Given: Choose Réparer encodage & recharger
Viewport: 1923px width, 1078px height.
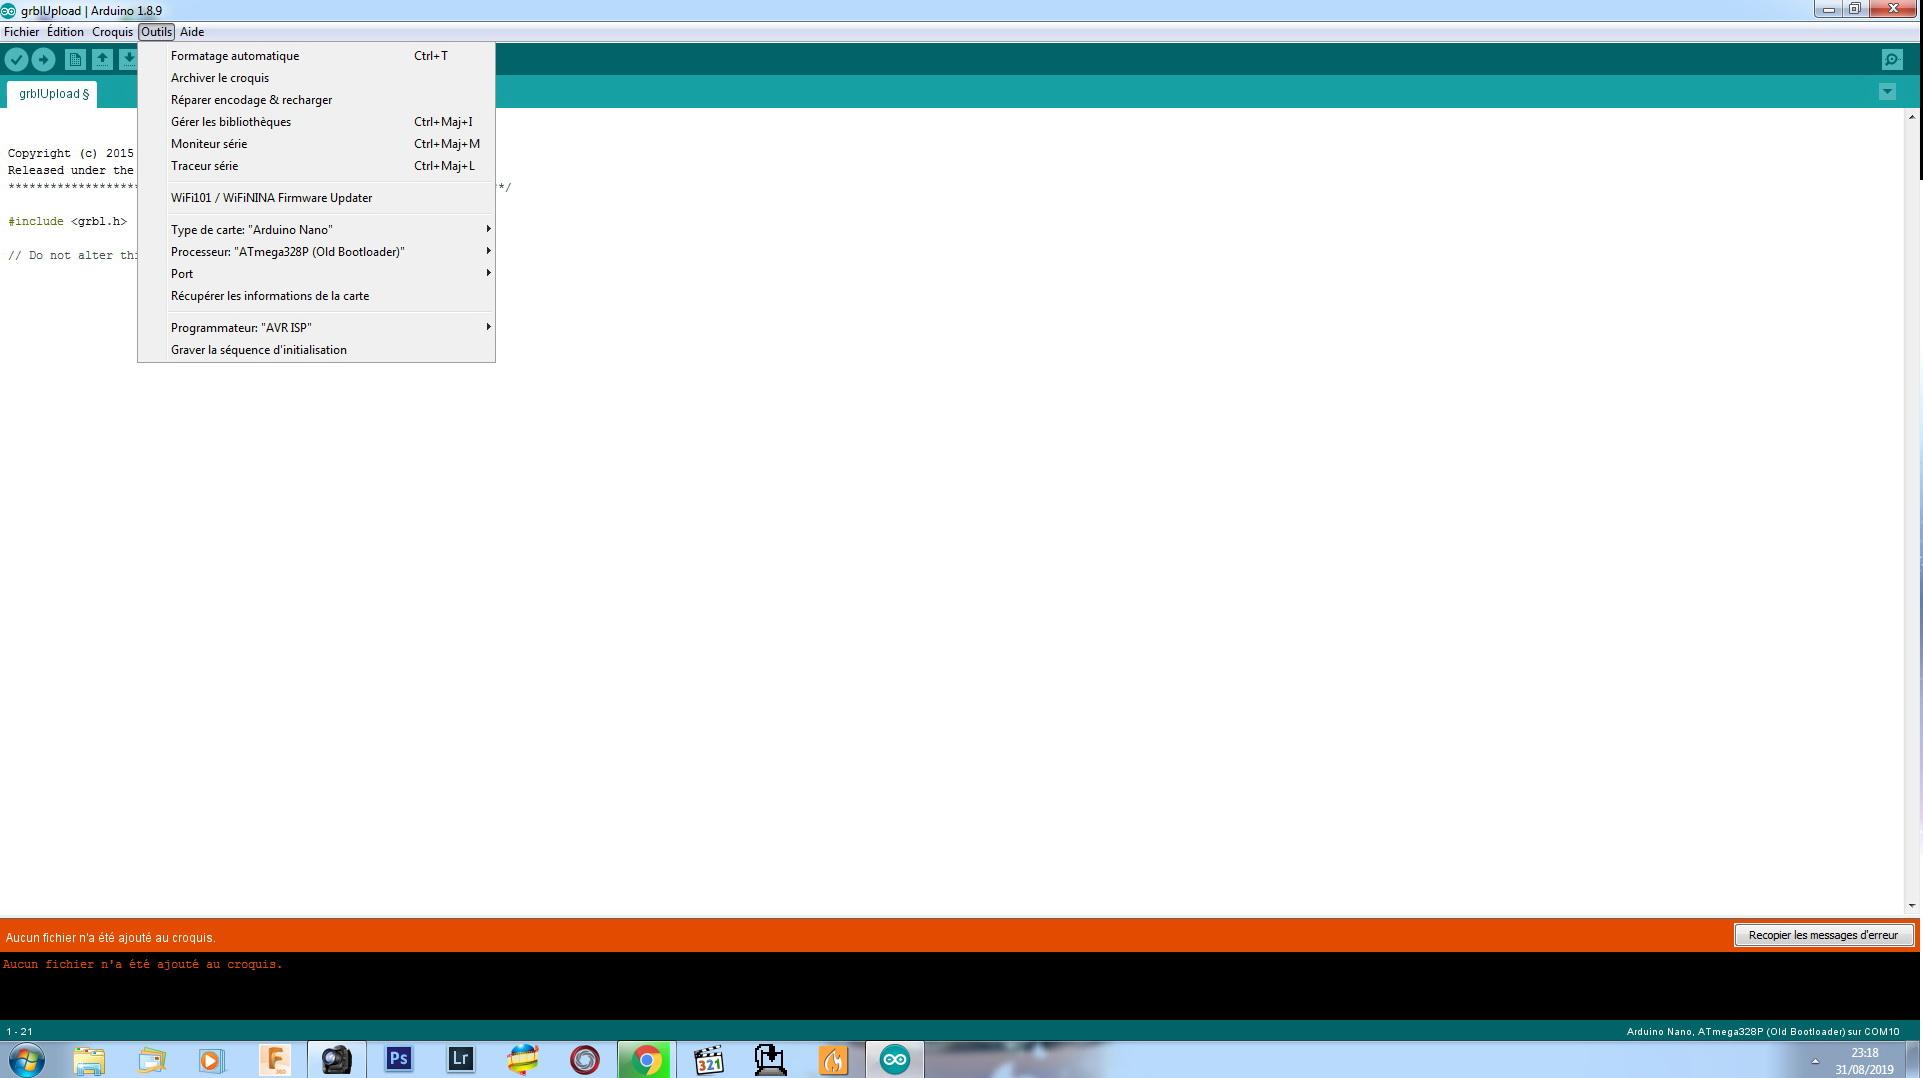Looking at the screenshot, I should [316, 100].
